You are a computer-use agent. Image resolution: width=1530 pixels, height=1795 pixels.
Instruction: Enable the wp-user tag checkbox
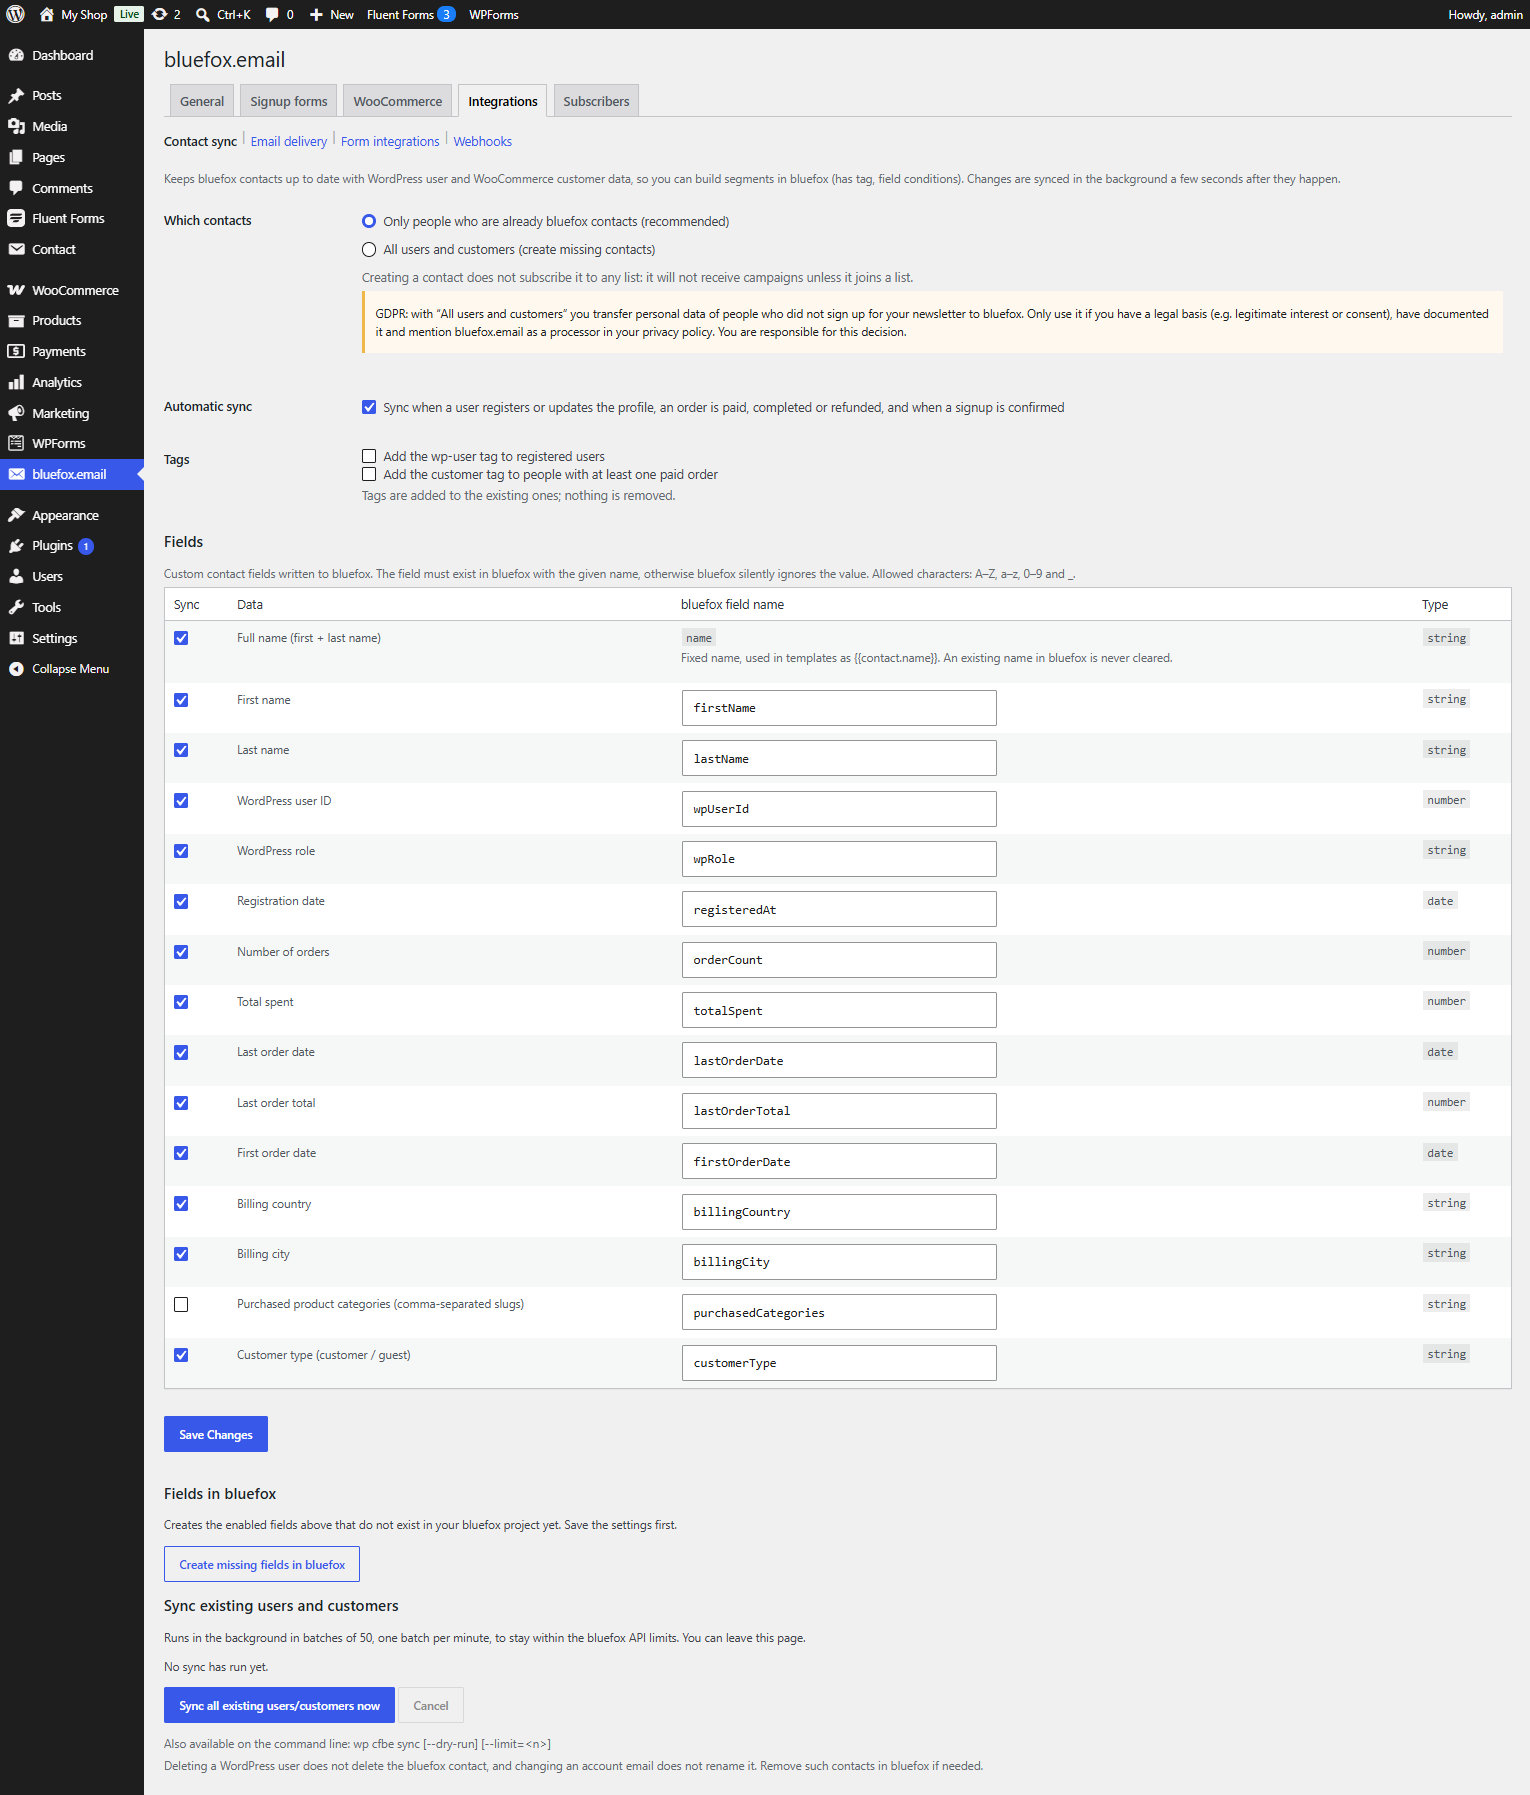point(369,456)
